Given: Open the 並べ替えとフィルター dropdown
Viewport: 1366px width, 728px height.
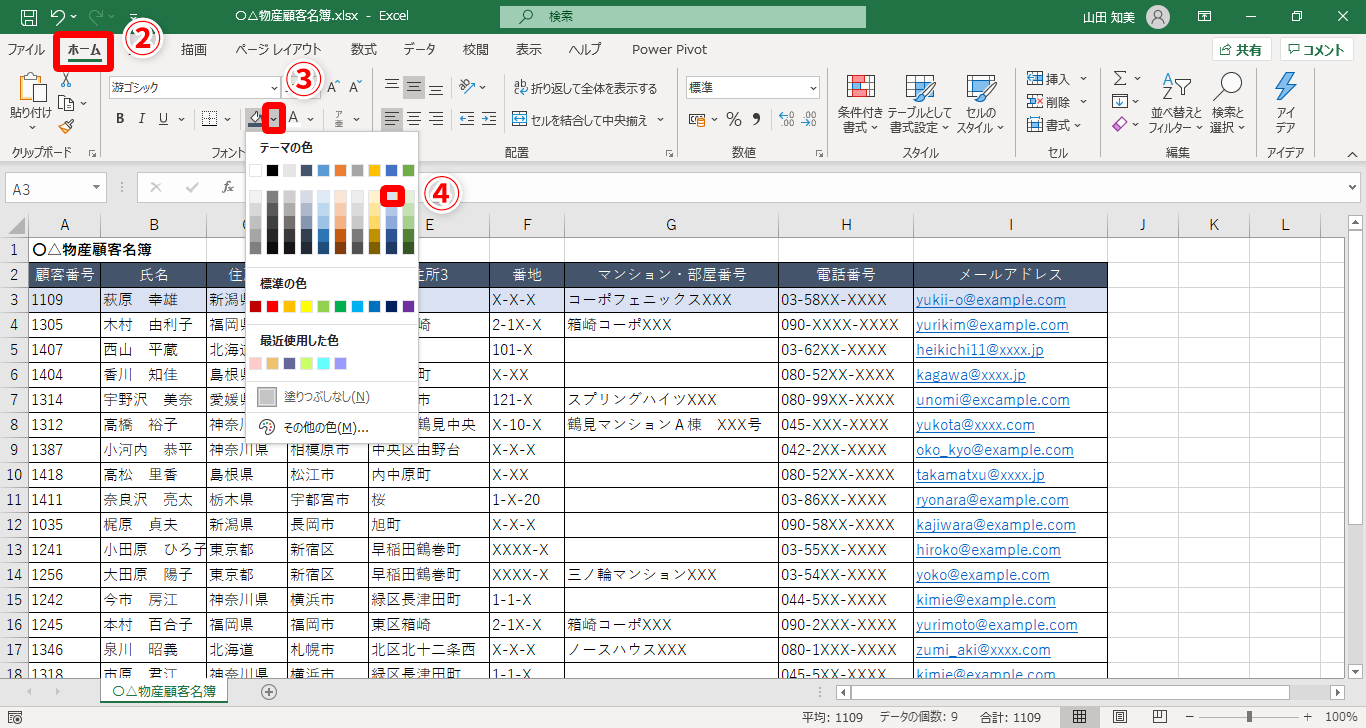Looking at the screenshot, I should click(1175, 104).
